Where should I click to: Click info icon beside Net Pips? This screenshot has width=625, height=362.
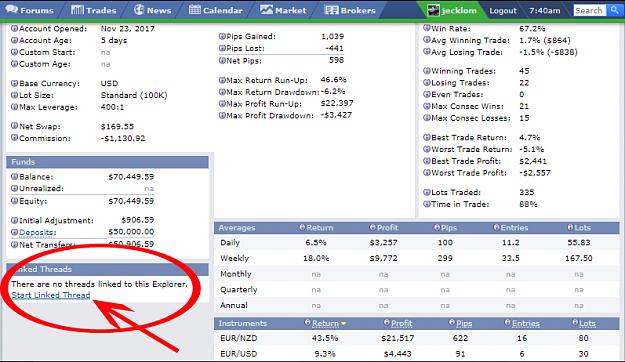[x=222, y=61]
